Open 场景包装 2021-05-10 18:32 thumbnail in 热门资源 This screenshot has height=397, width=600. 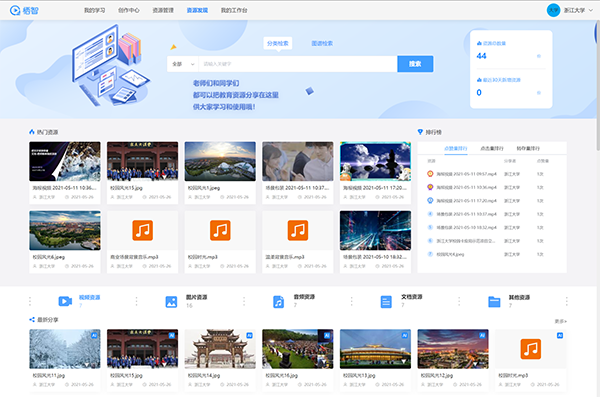pos(375,230)
